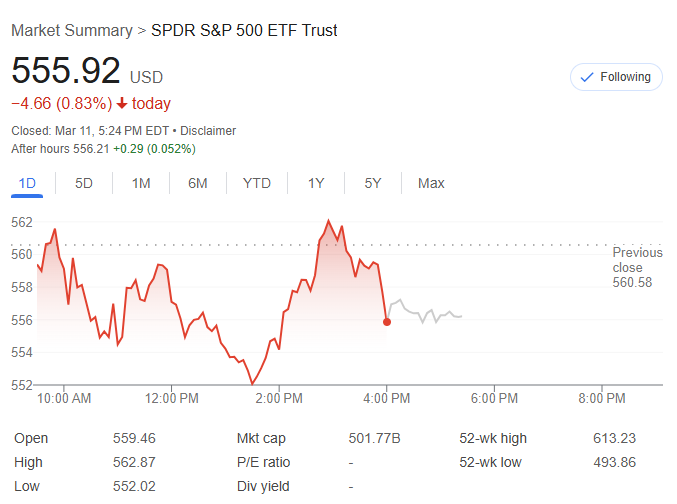The width and height of the screenshot is (677, 504).
Task: Click the SPDR S&P 500 ETF Trust title
Action: 244,30
